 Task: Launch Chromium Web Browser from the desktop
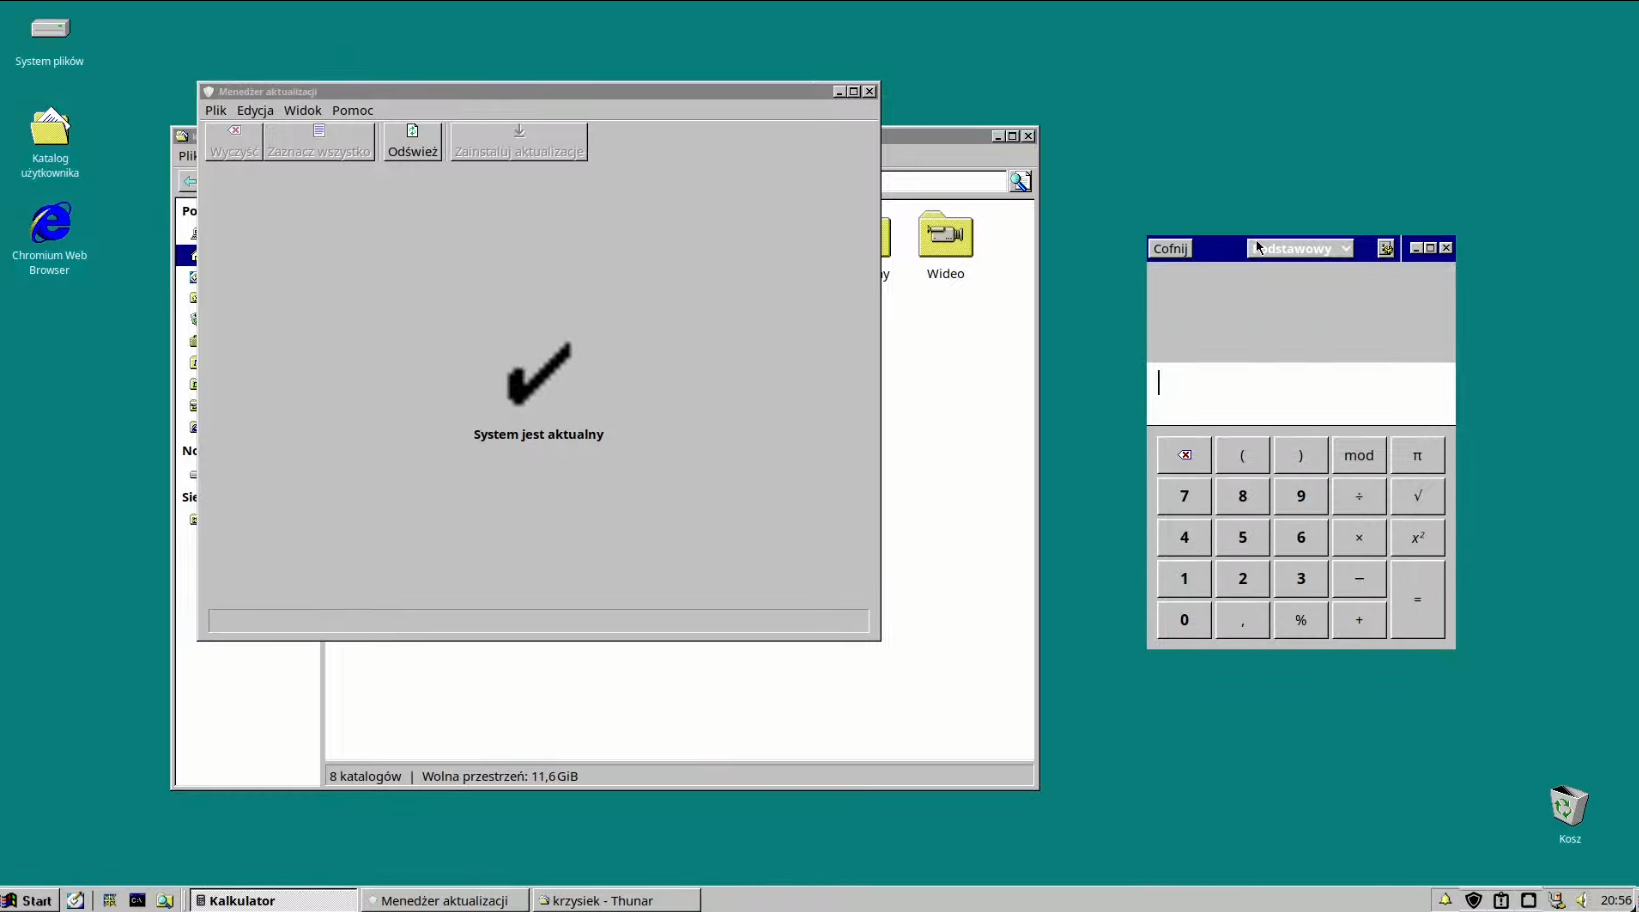(49, 238)
